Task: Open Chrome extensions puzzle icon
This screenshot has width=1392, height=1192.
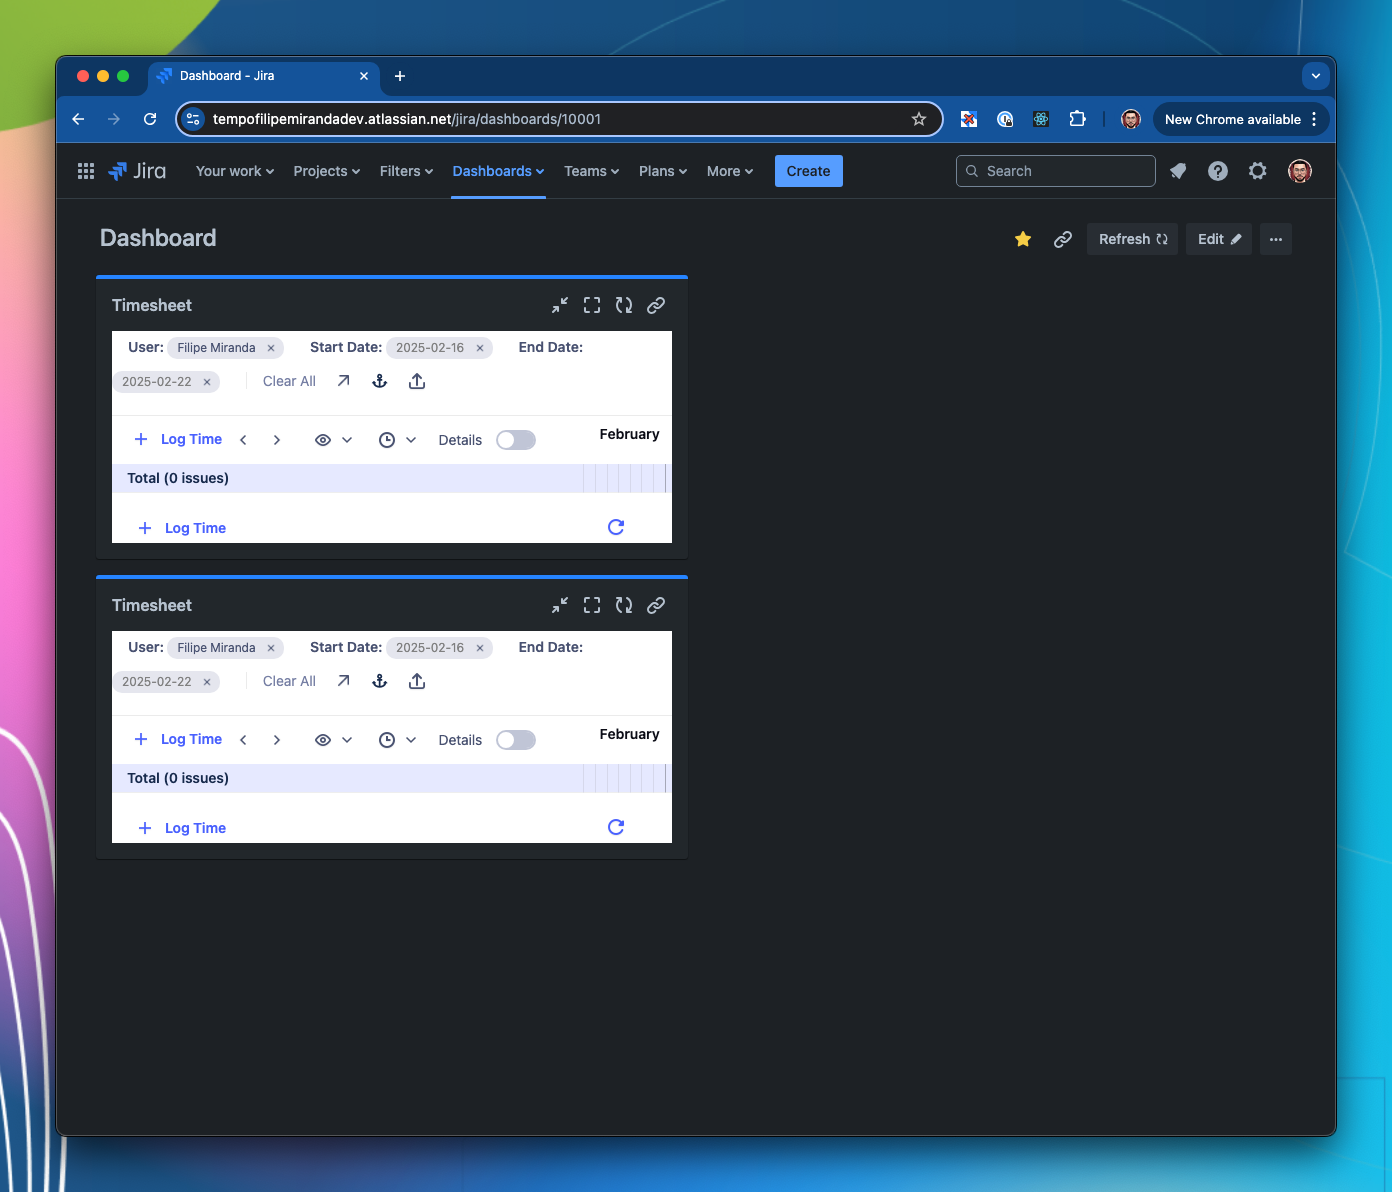Action: (1077, 119)
